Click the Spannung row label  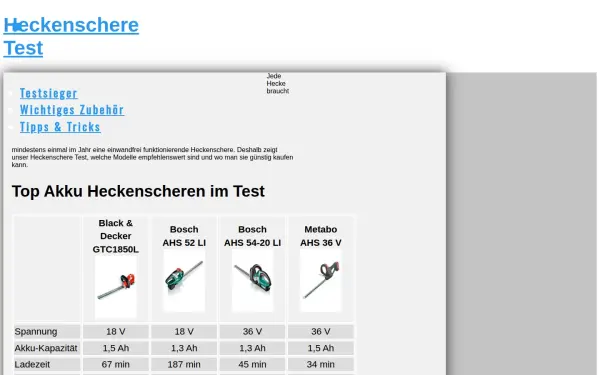pyautogui.click(x=36, y=331)
